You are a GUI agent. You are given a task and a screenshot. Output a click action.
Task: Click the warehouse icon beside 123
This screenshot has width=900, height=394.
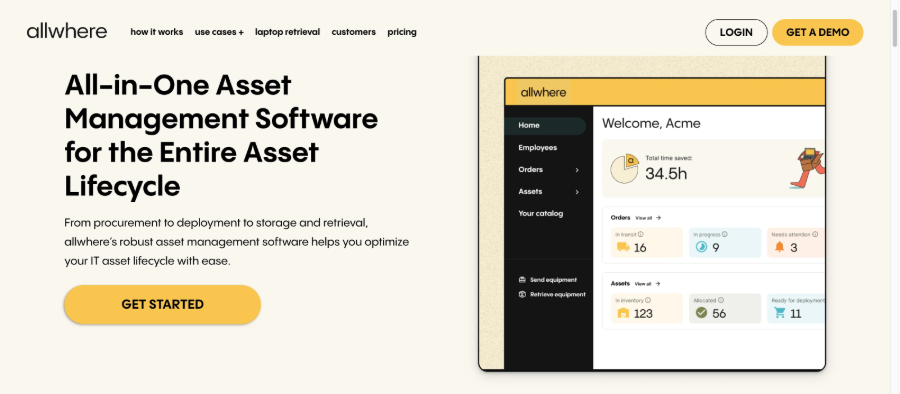623,313
